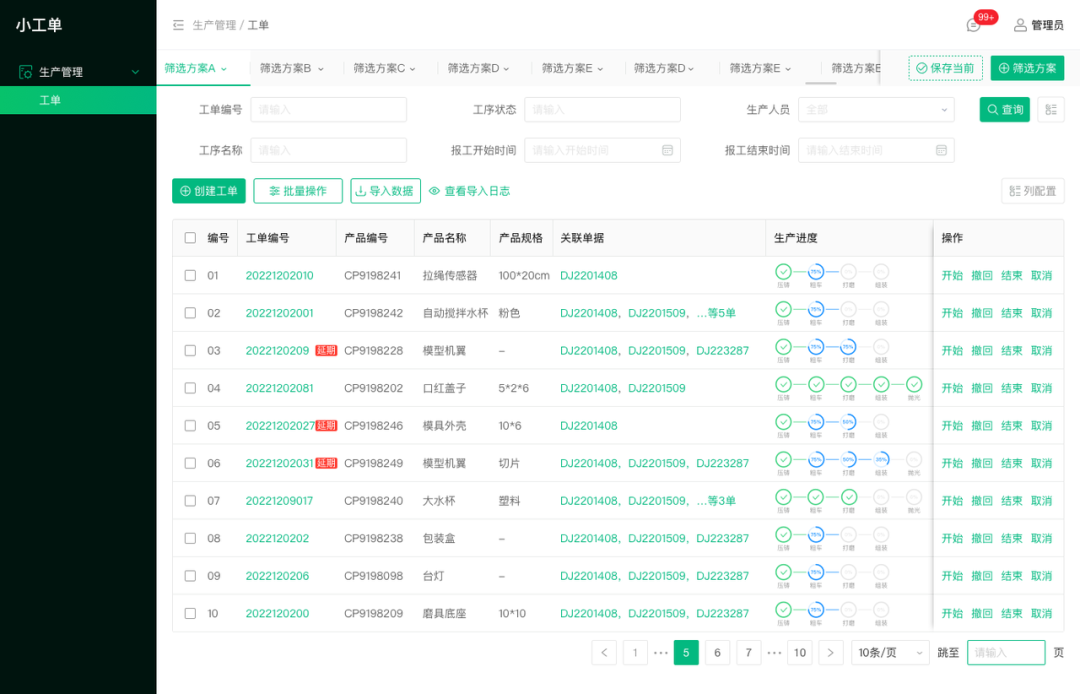The height and width of the screenshot is (694, 1080).
Task: Click the 35% progress circle in row 06
Action: [881, 459]
